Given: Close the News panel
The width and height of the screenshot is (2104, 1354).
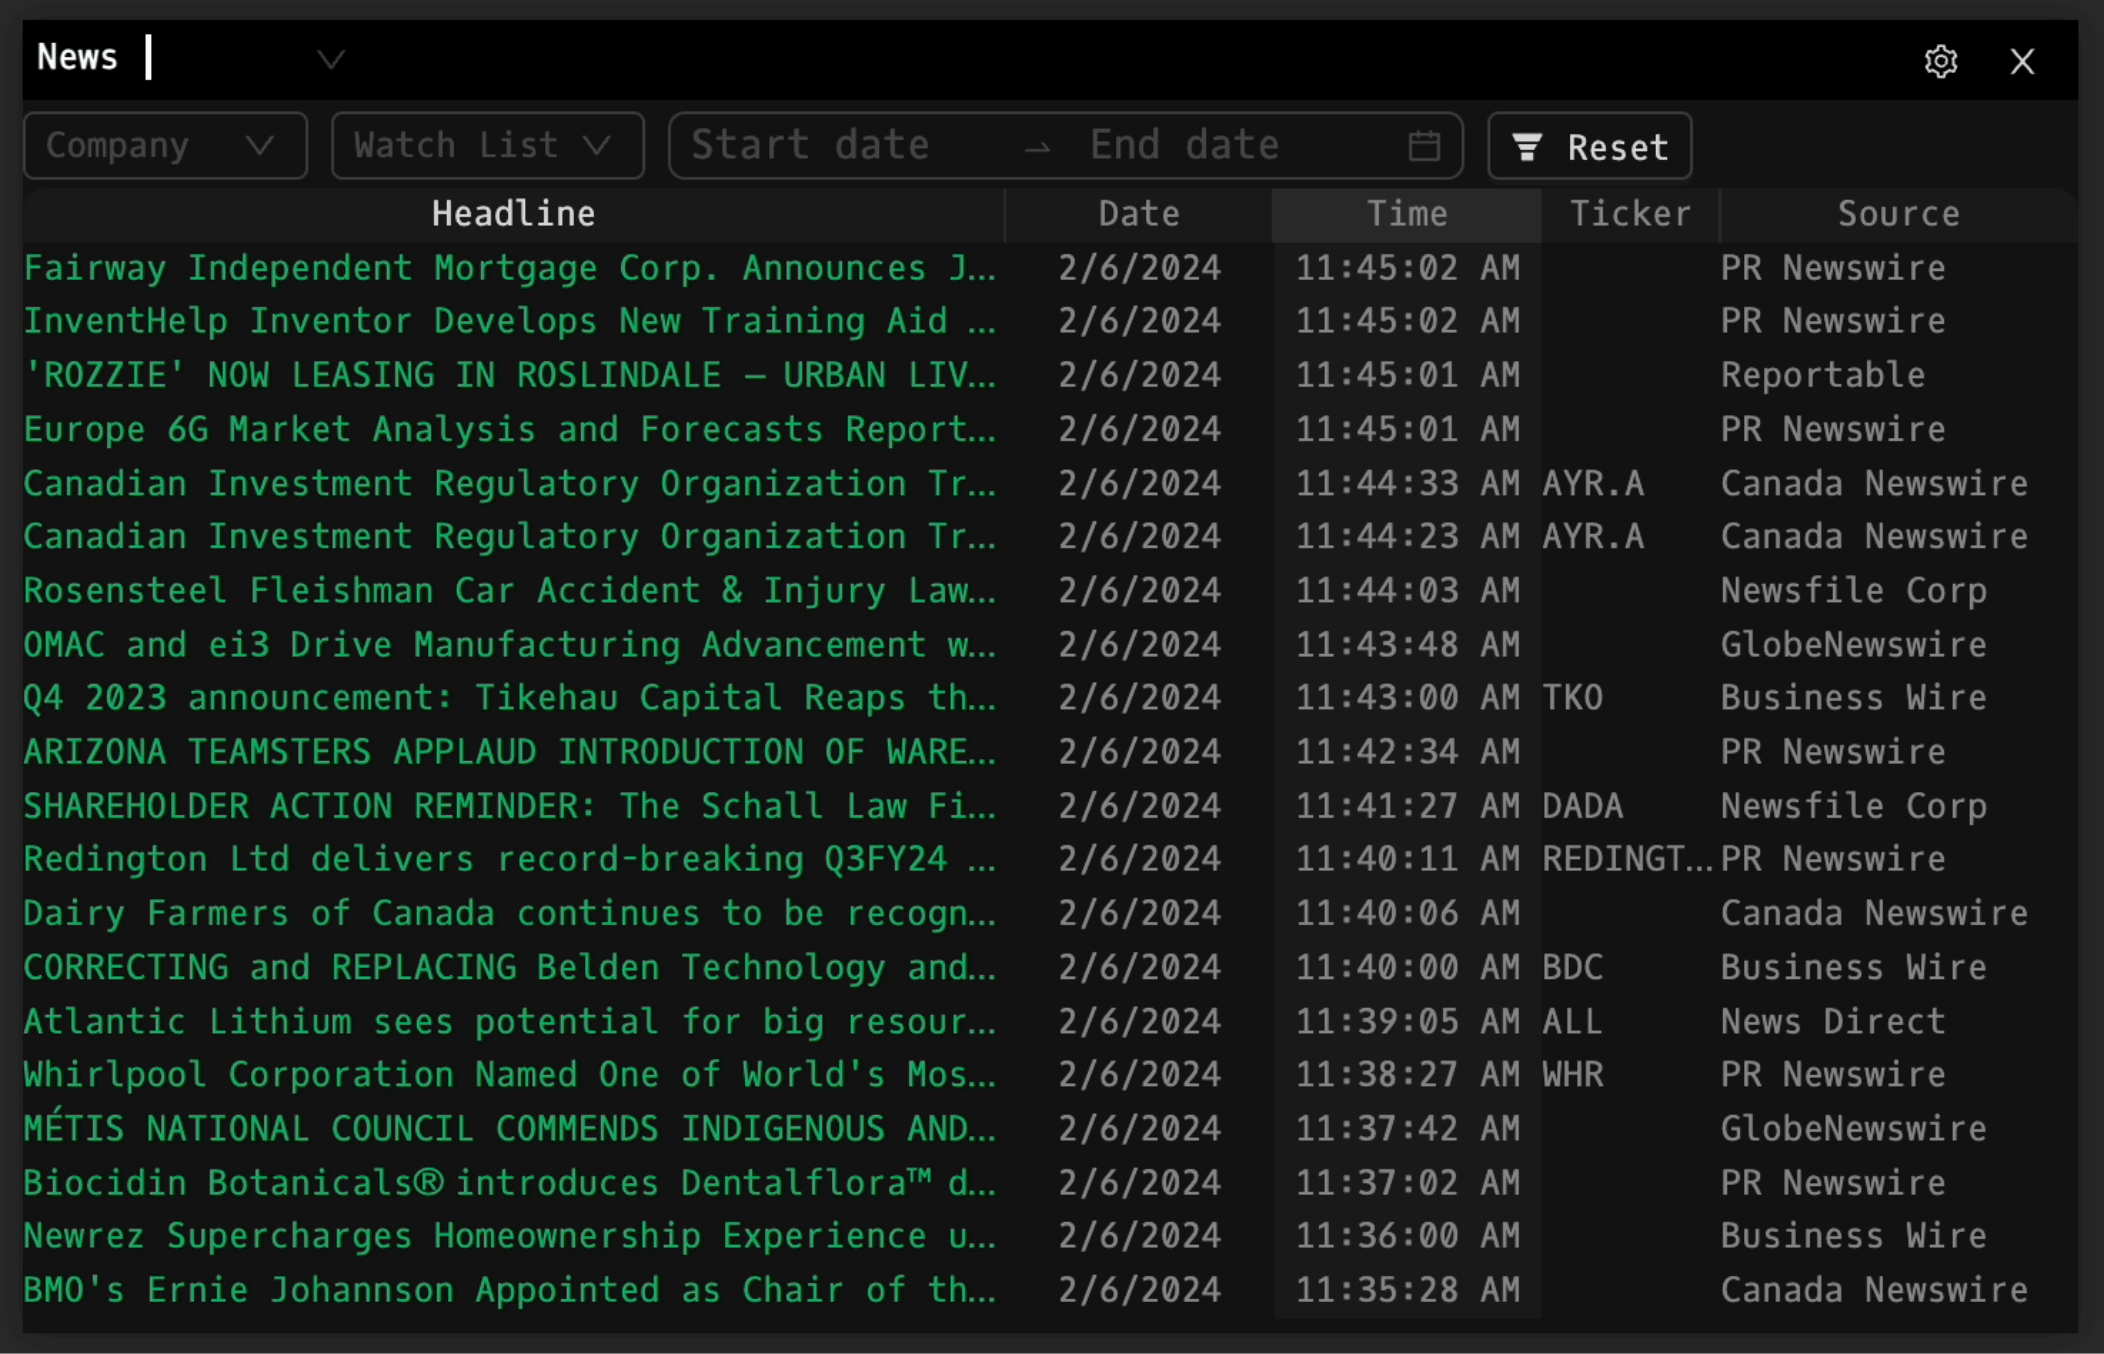Looking at the screenshot, I should coord(2022,62).
